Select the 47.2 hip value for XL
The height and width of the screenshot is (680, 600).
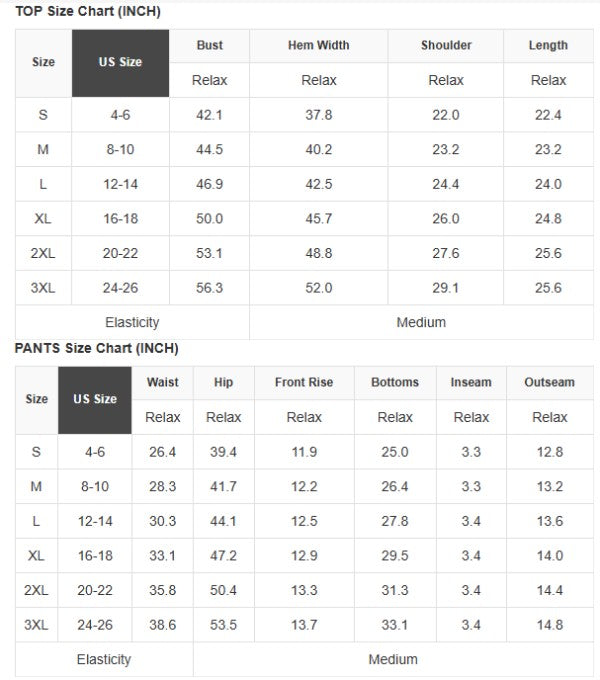coord(223,556)
